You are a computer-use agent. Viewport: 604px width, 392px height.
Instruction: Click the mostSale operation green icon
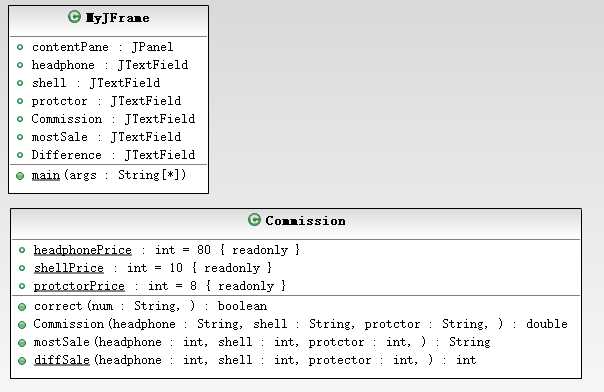(x=22, y=343)
